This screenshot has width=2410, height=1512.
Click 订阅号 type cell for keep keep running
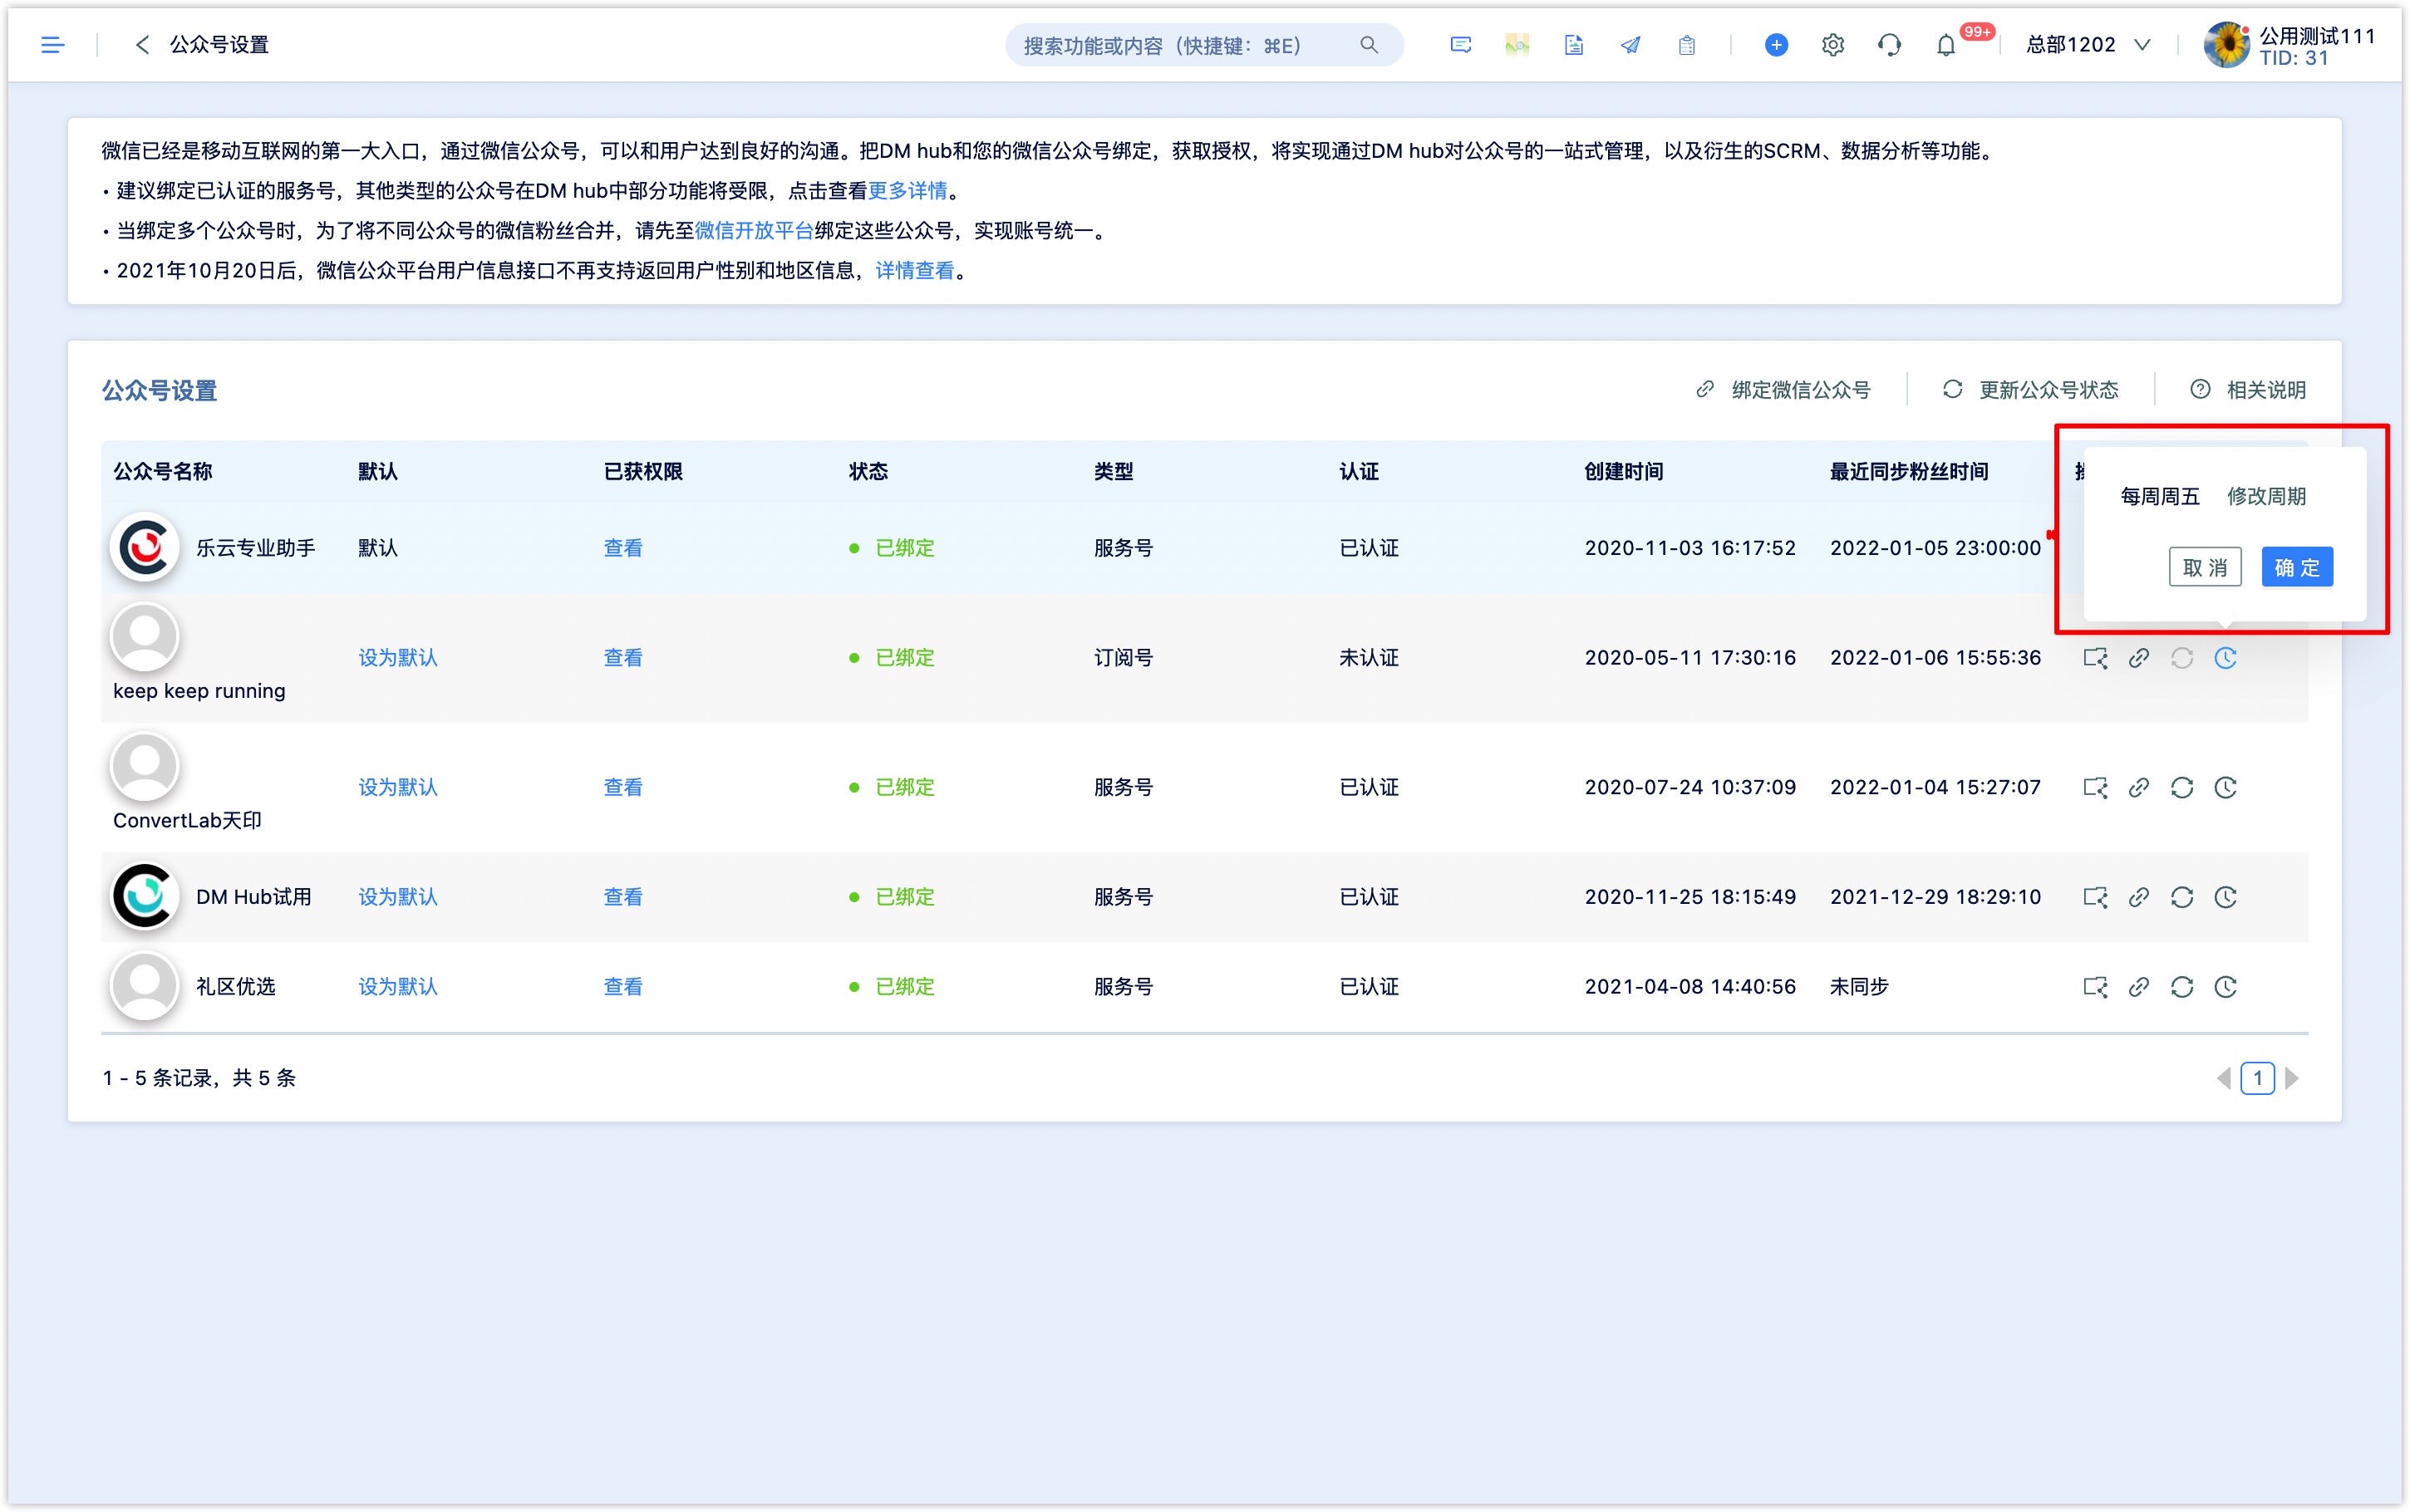1123,657
